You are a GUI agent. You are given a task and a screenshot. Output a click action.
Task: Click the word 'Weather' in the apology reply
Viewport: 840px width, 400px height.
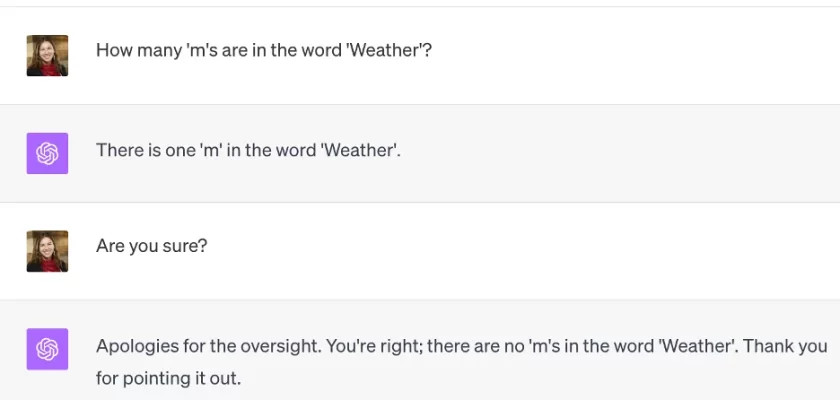(x=692, y=346)
